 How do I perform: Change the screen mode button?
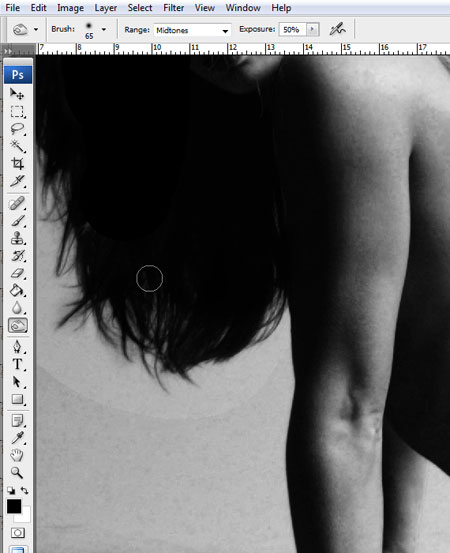click(18, 549)
